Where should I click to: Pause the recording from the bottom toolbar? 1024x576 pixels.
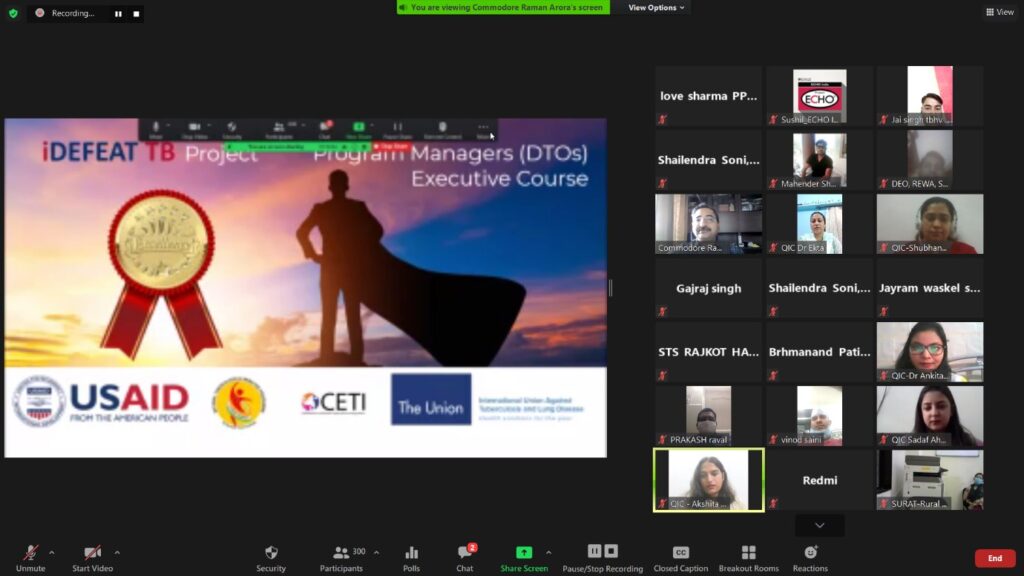(x=594, y=551)
